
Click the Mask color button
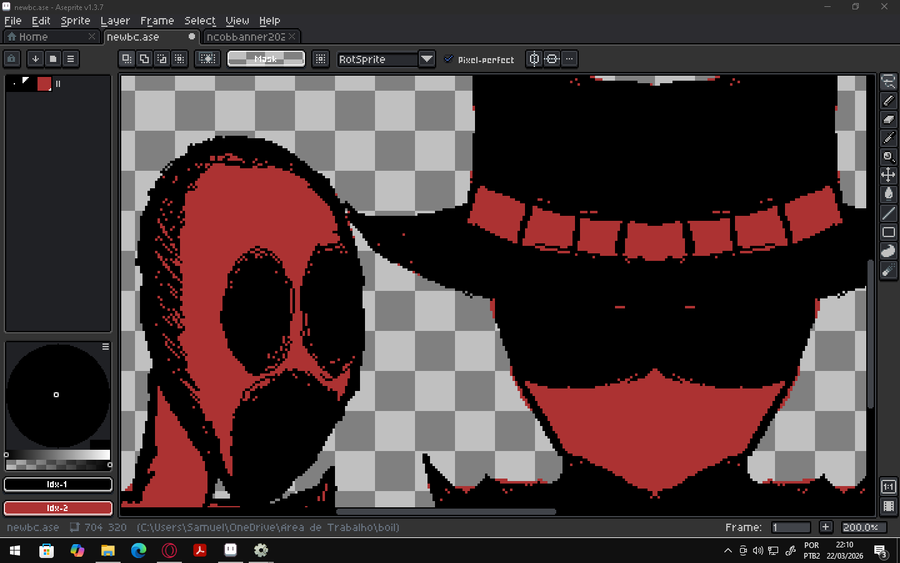tap(266, 59)
